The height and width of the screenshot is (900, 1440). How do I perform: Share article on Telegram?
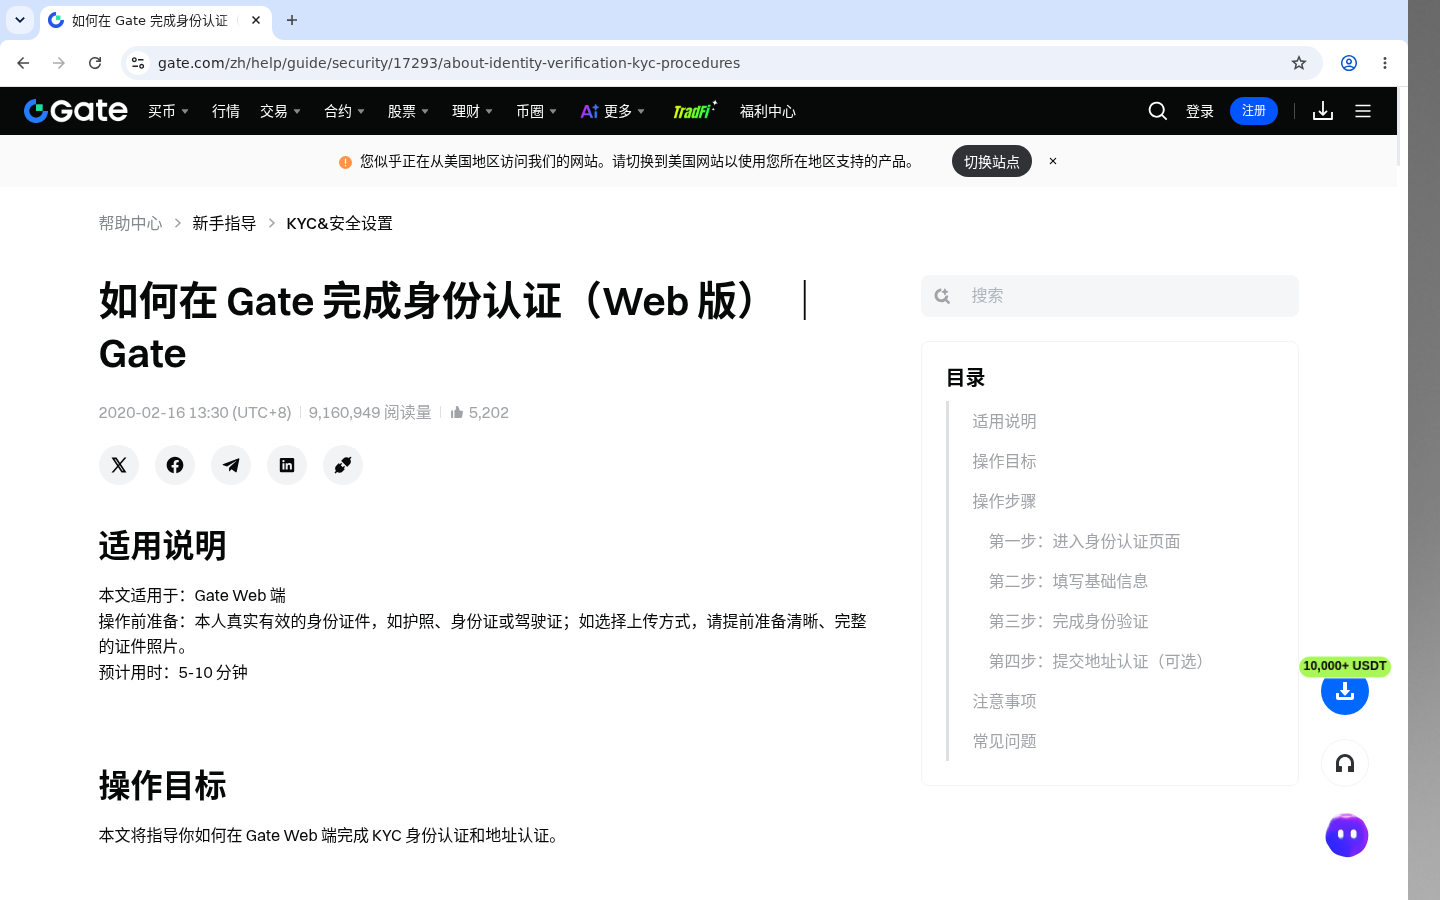(231, 465)
